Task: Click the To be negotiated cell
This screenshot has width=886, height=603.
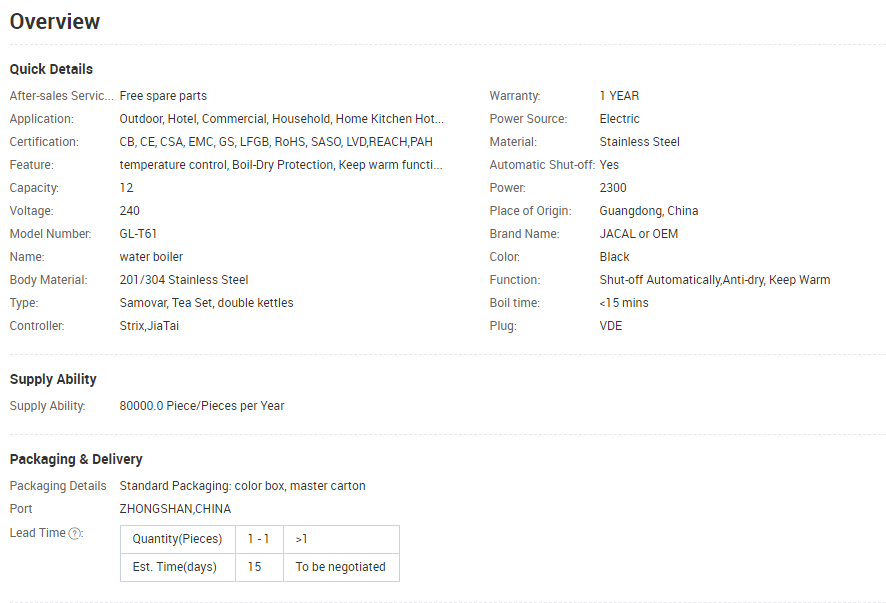Action: (x=340, y=567)
